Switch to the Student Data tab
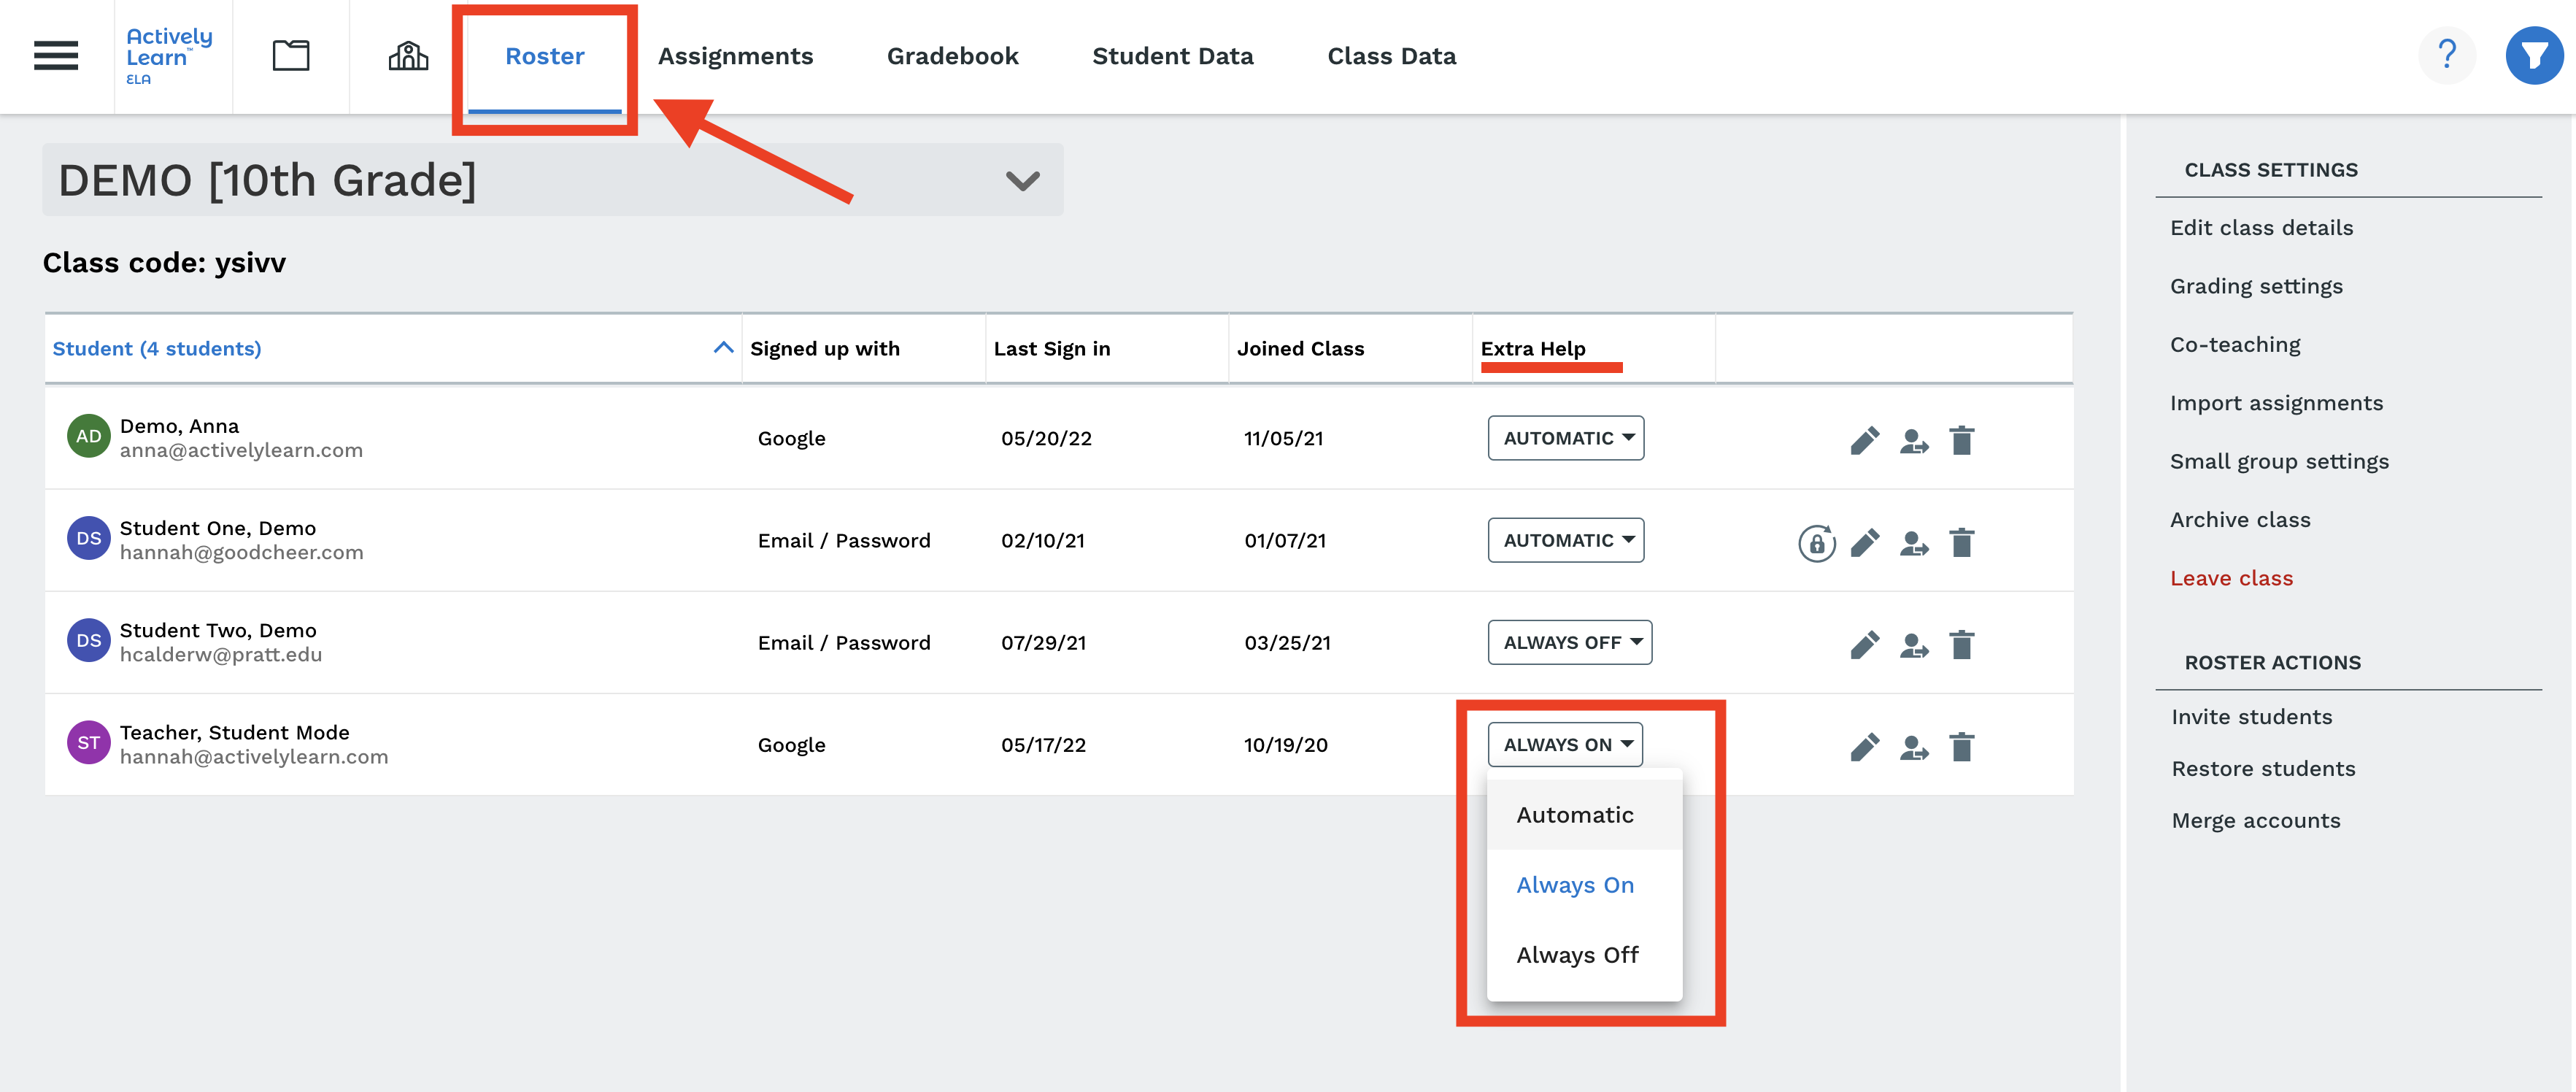The width and height of the screenshot is (2576, 1092). (1172, 56)
